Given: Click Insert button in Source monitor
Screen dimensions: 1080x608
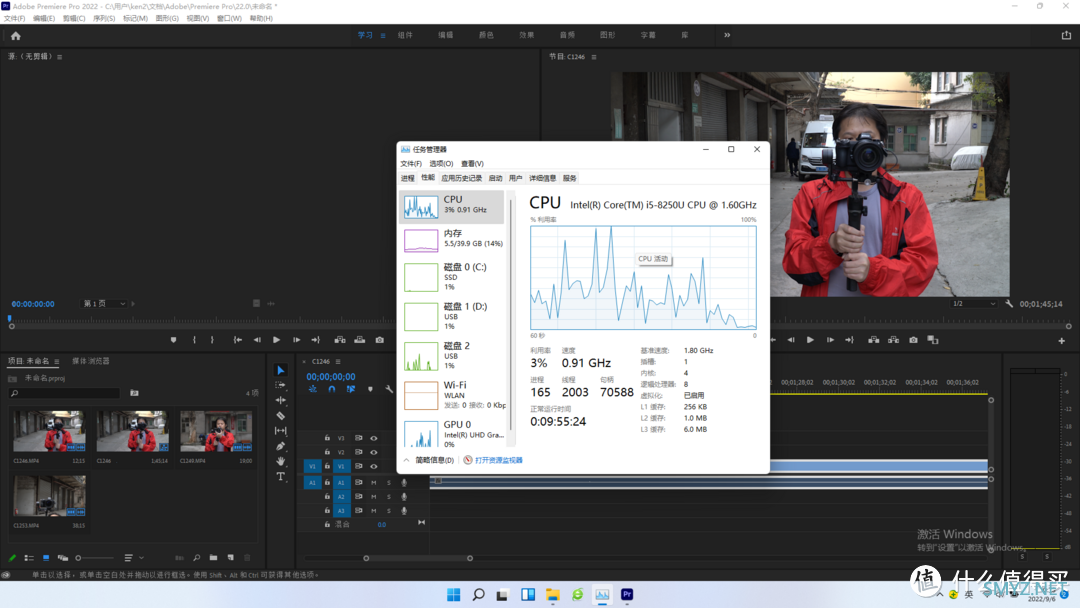Looking at the screenshot, I should [340, 340].
